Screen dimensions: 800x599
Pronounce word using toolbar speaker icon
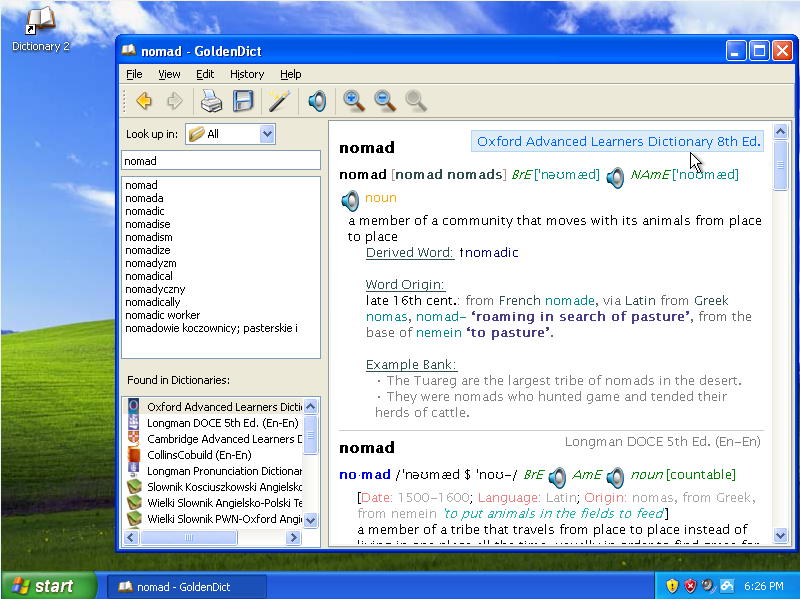click(x=317, y=101)
